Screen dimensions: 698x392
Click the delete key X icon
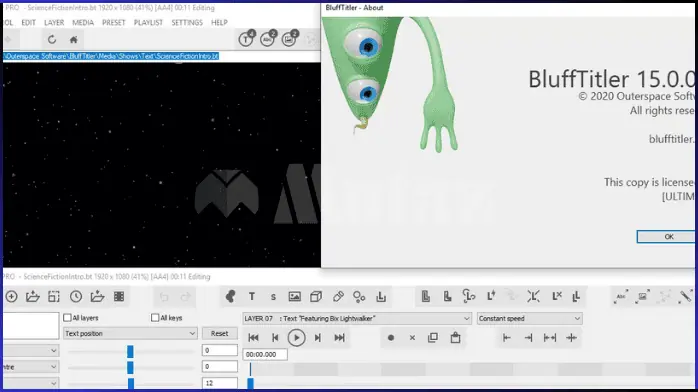coord(412,338)
